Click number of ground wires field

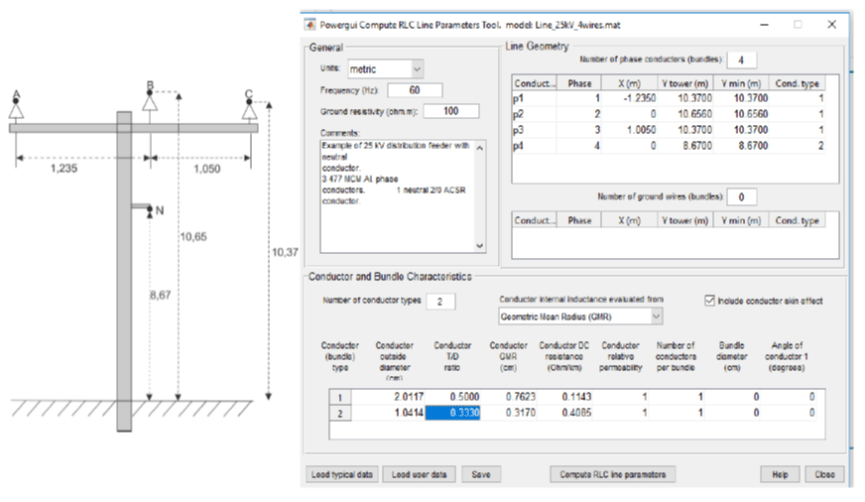741,197
